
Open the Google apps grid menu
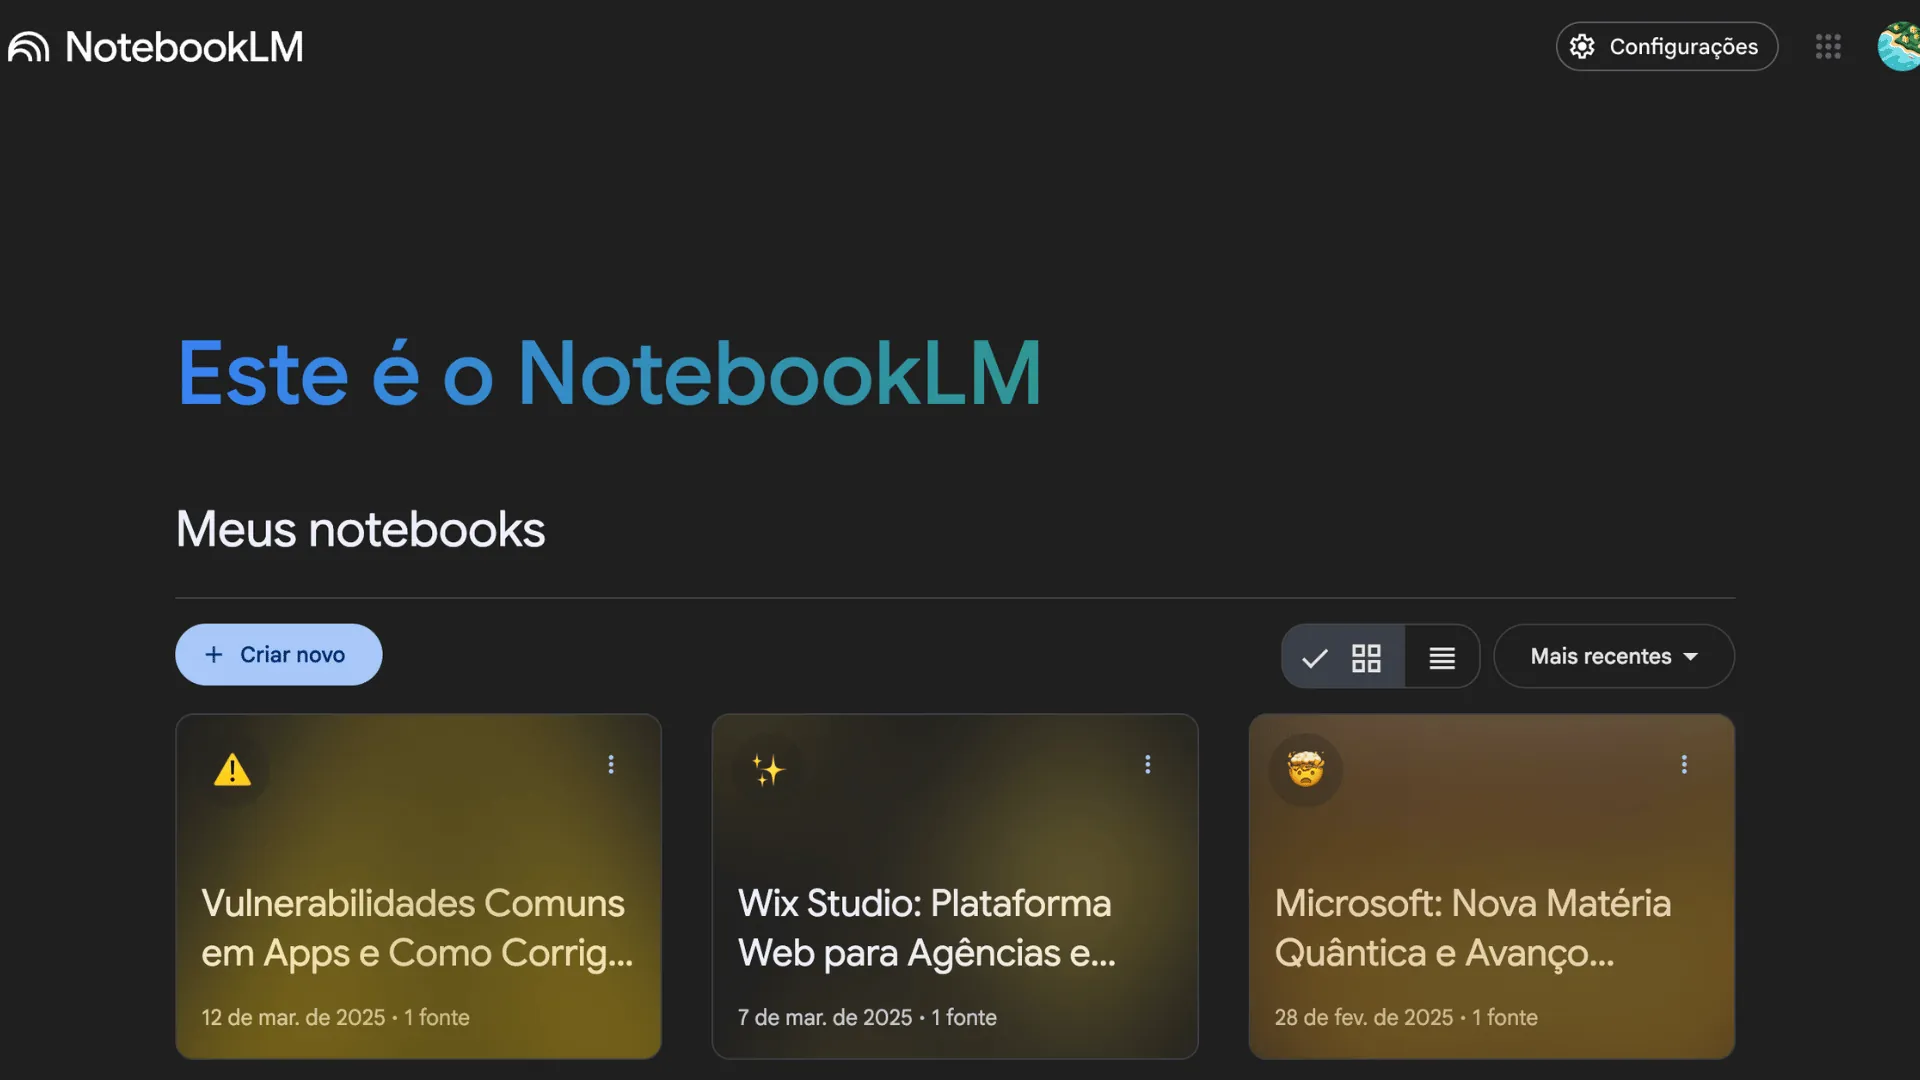1828,46
